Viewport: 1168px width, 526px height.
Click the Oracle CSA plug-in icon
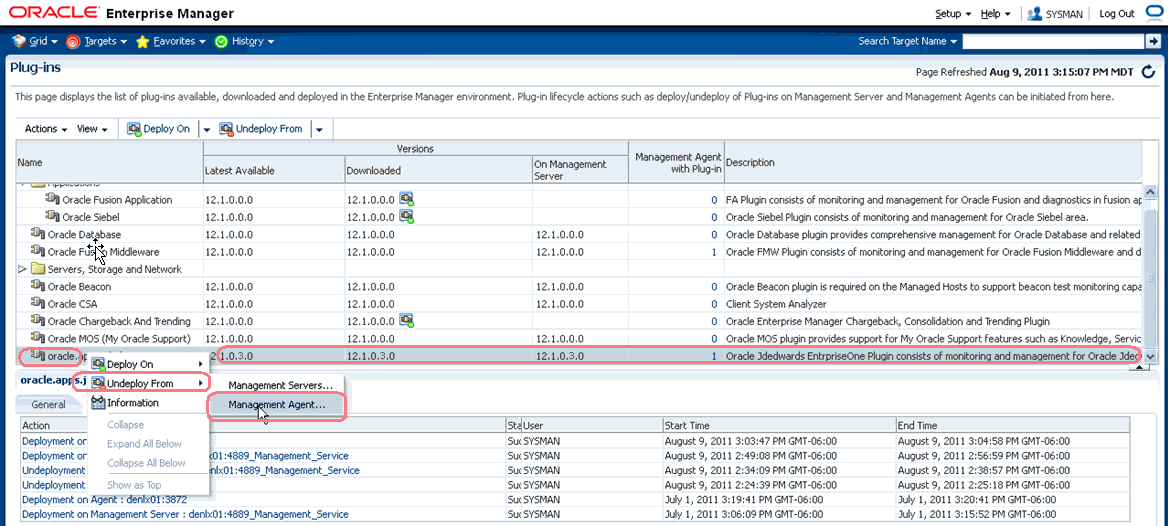pos(38,304)
